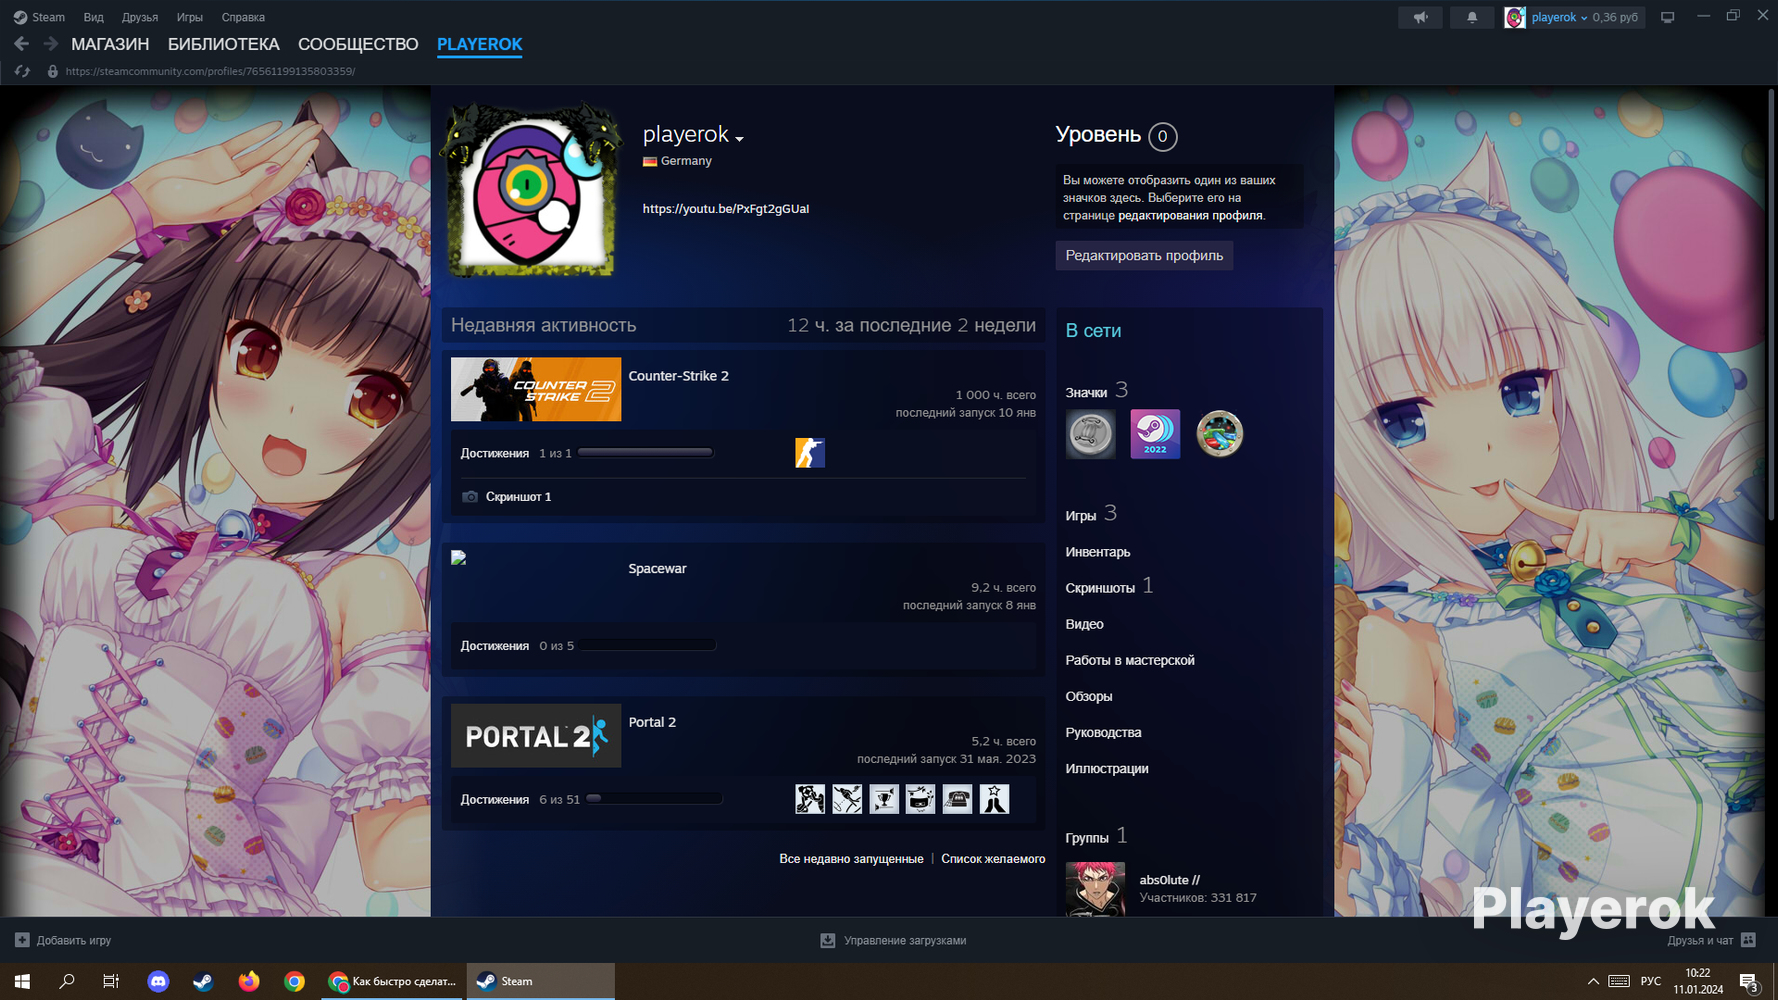This screenshot has height=1000, width=1778.
Task: Go to the СООБЩЕСТВО tab
Action: [x=358, y=44]
